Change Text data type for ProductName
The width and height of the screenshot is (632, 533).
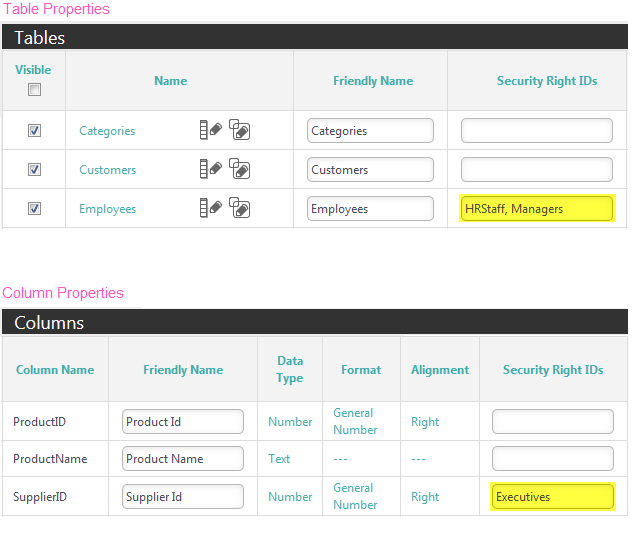(x=279, y=459)
